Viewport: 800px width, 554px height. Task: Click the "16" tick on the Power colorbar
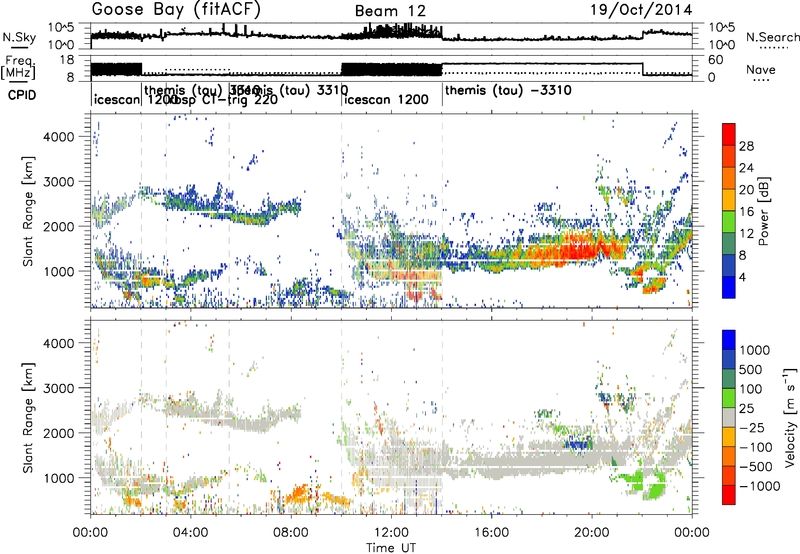tap(746, 212)
